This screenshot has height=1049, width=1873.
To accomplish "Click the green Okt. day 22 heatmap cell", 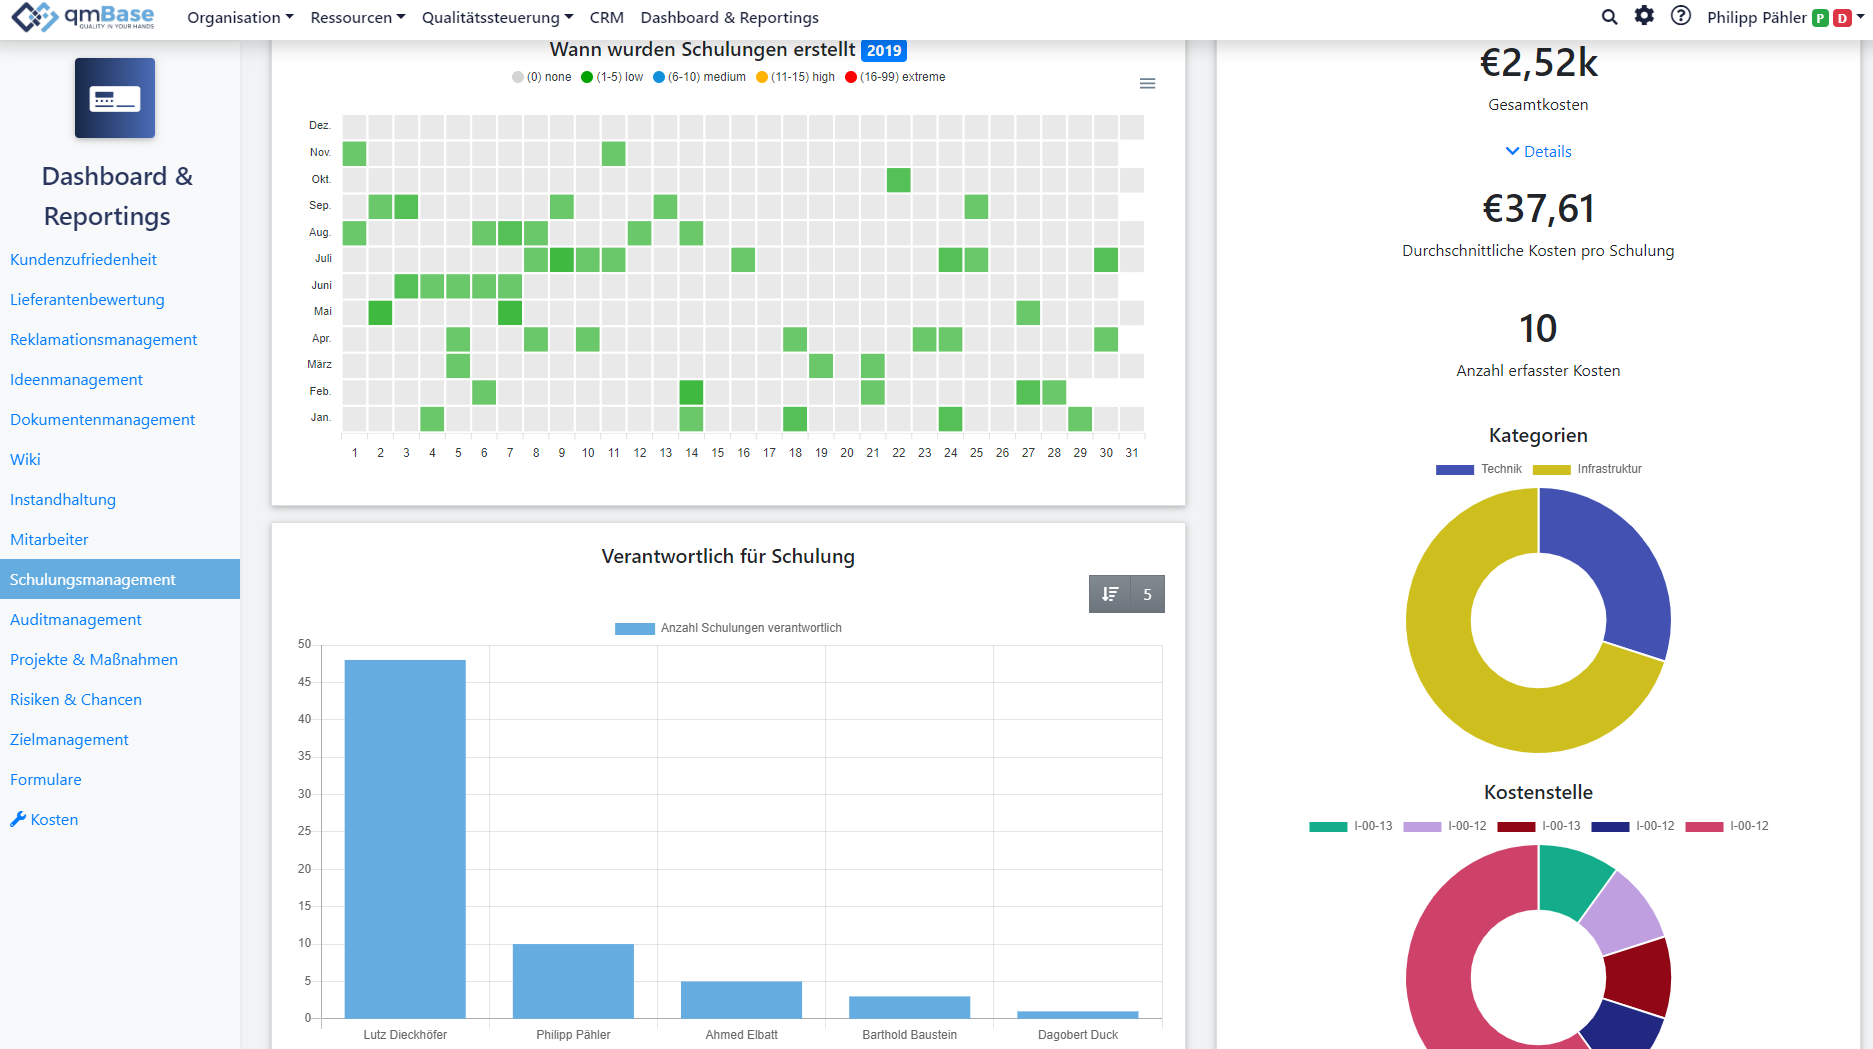I will click(898, 180).
